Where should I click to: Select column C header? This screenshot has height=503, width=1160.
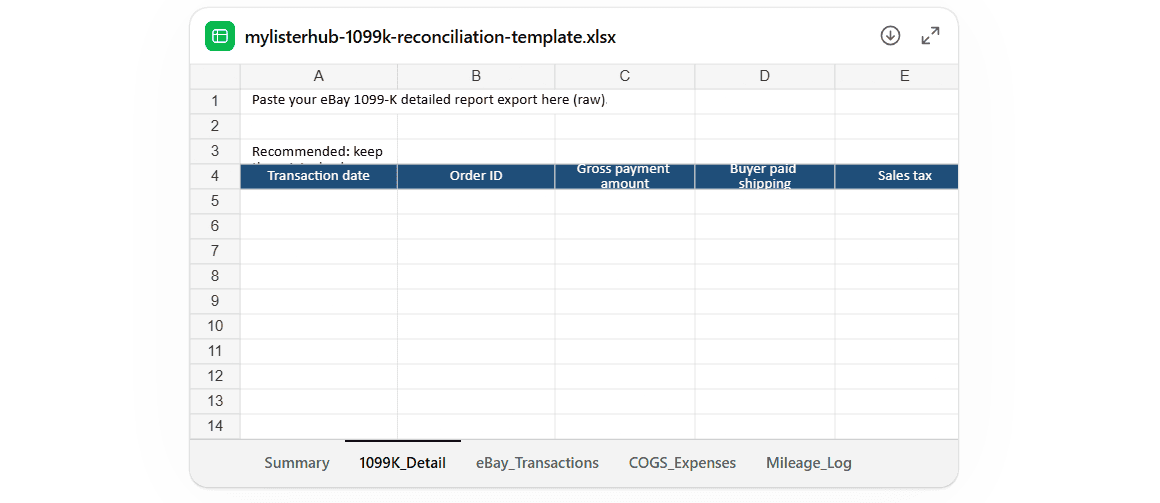pos(625,76)
